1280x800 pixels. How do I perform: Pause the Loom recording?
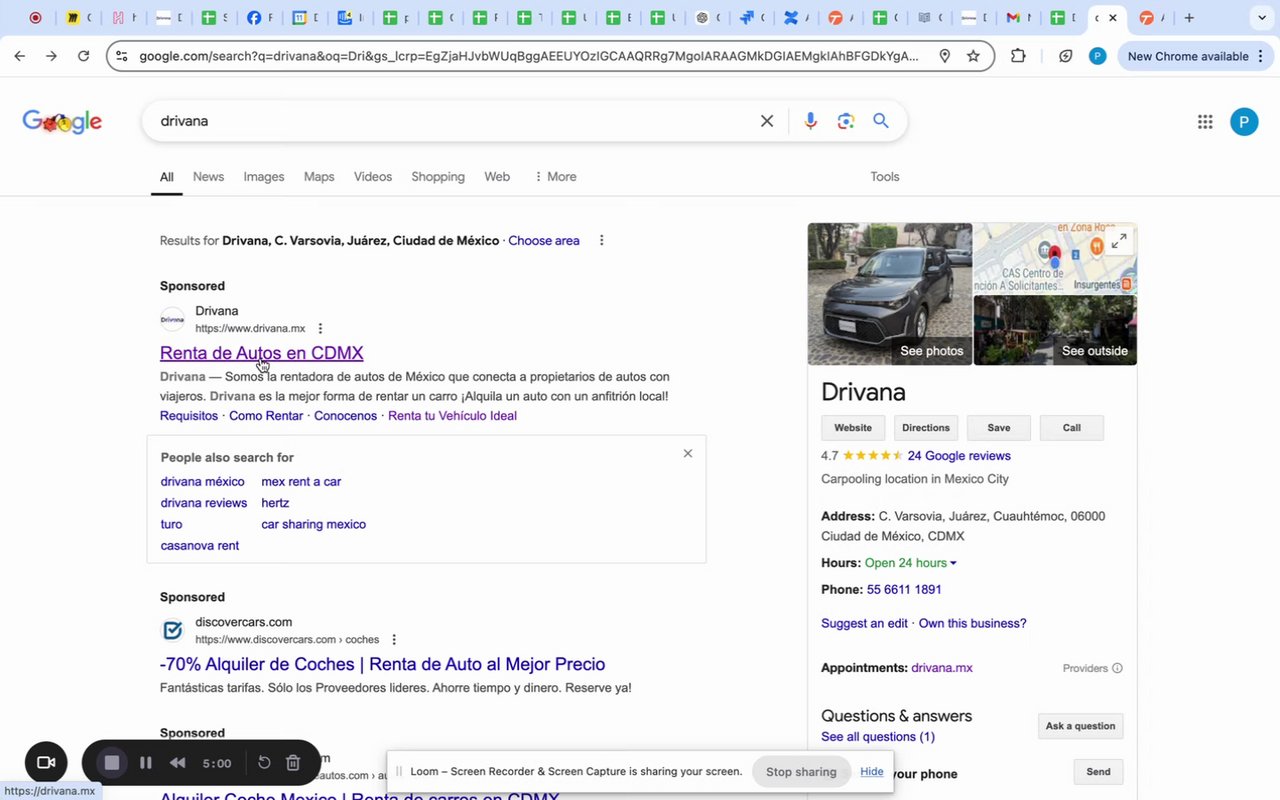(146, 763)
